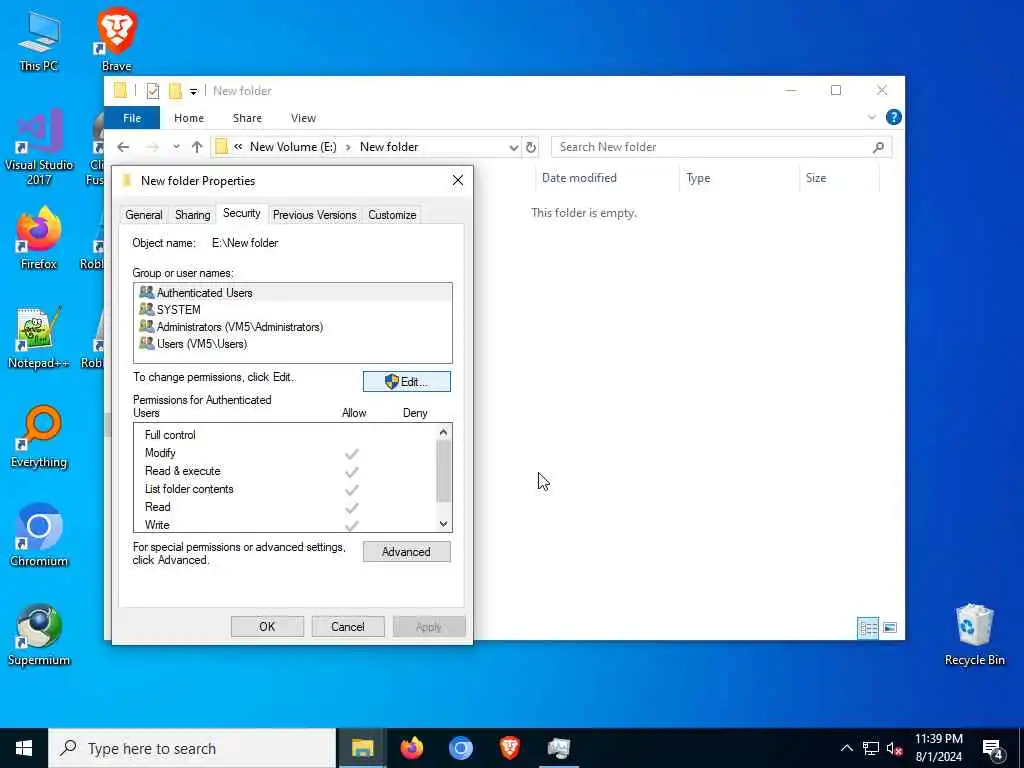1024x768 pixels.
Task: Launch Supermium from the desktop
Action: [x=39, y=635]
